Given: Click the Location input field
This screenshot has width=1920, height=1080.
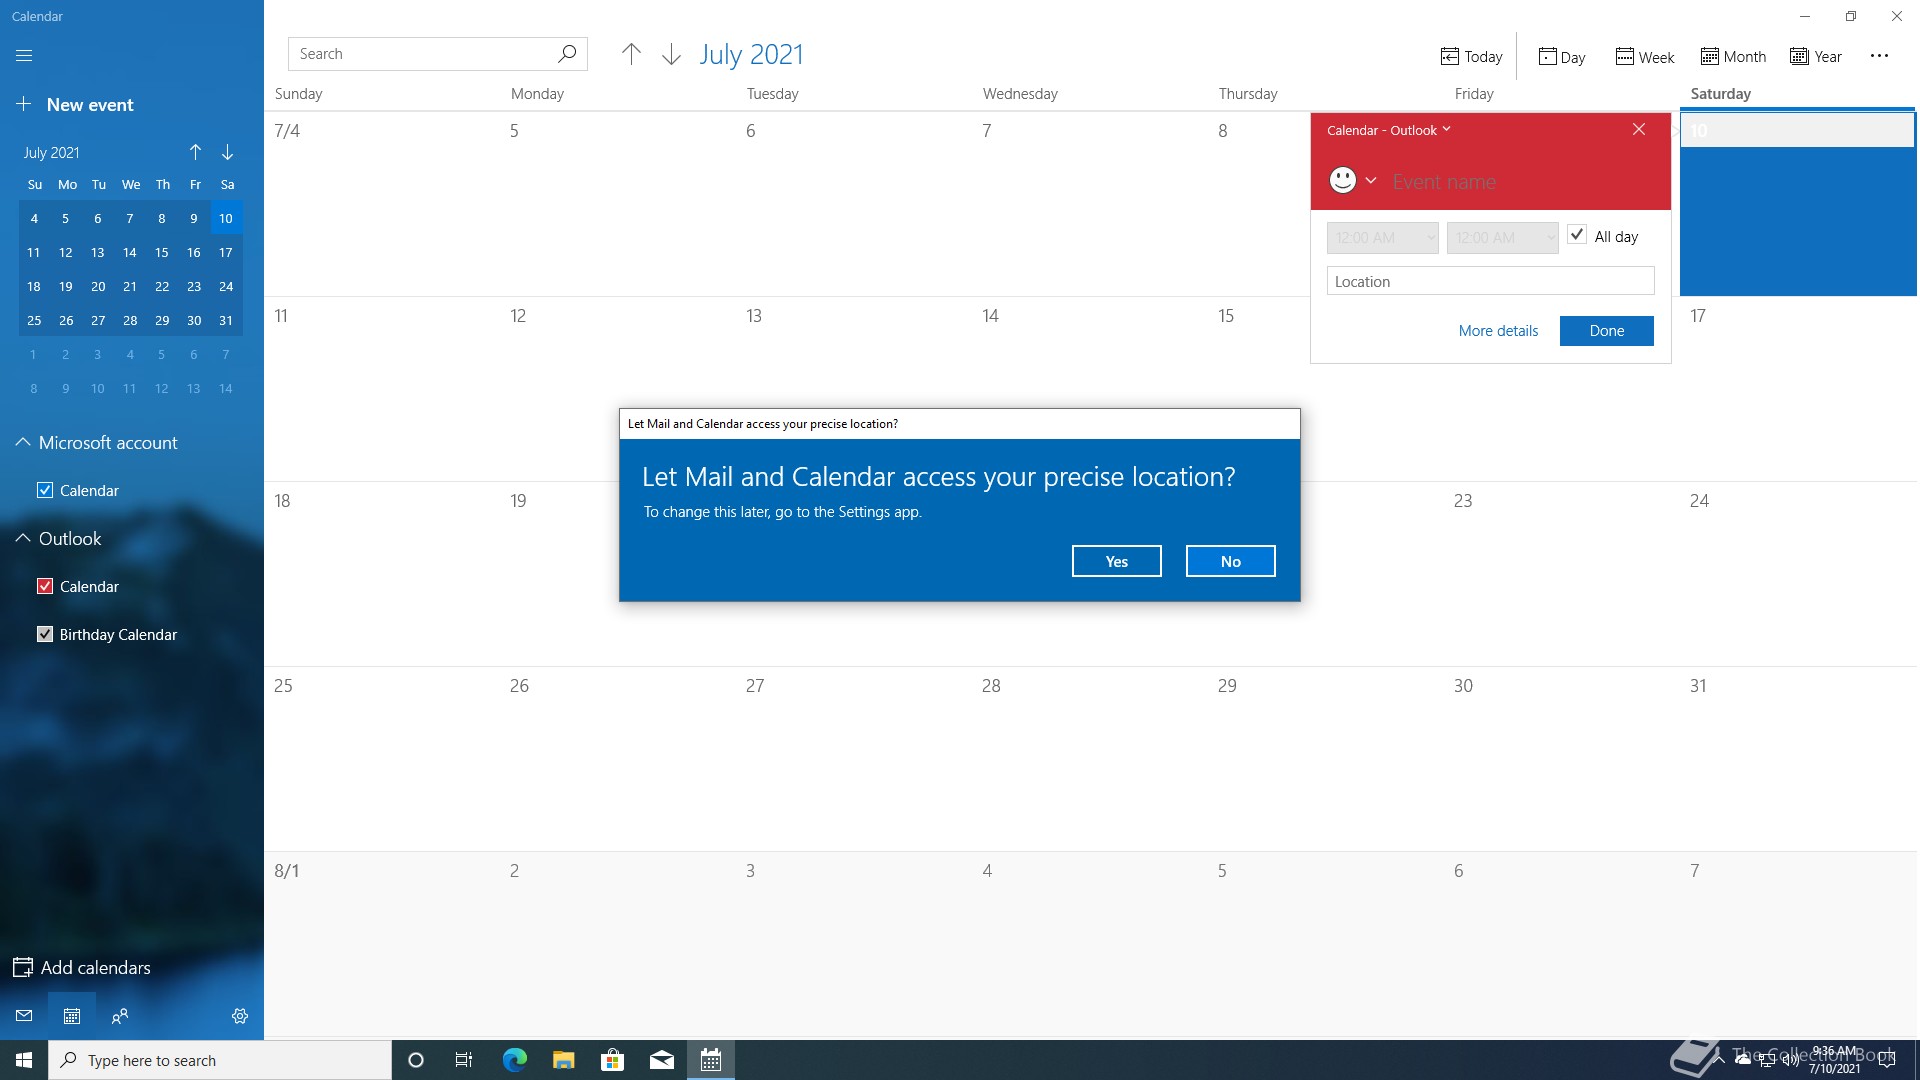Looking at the screenshot, I should click(x=1490, y=281).
